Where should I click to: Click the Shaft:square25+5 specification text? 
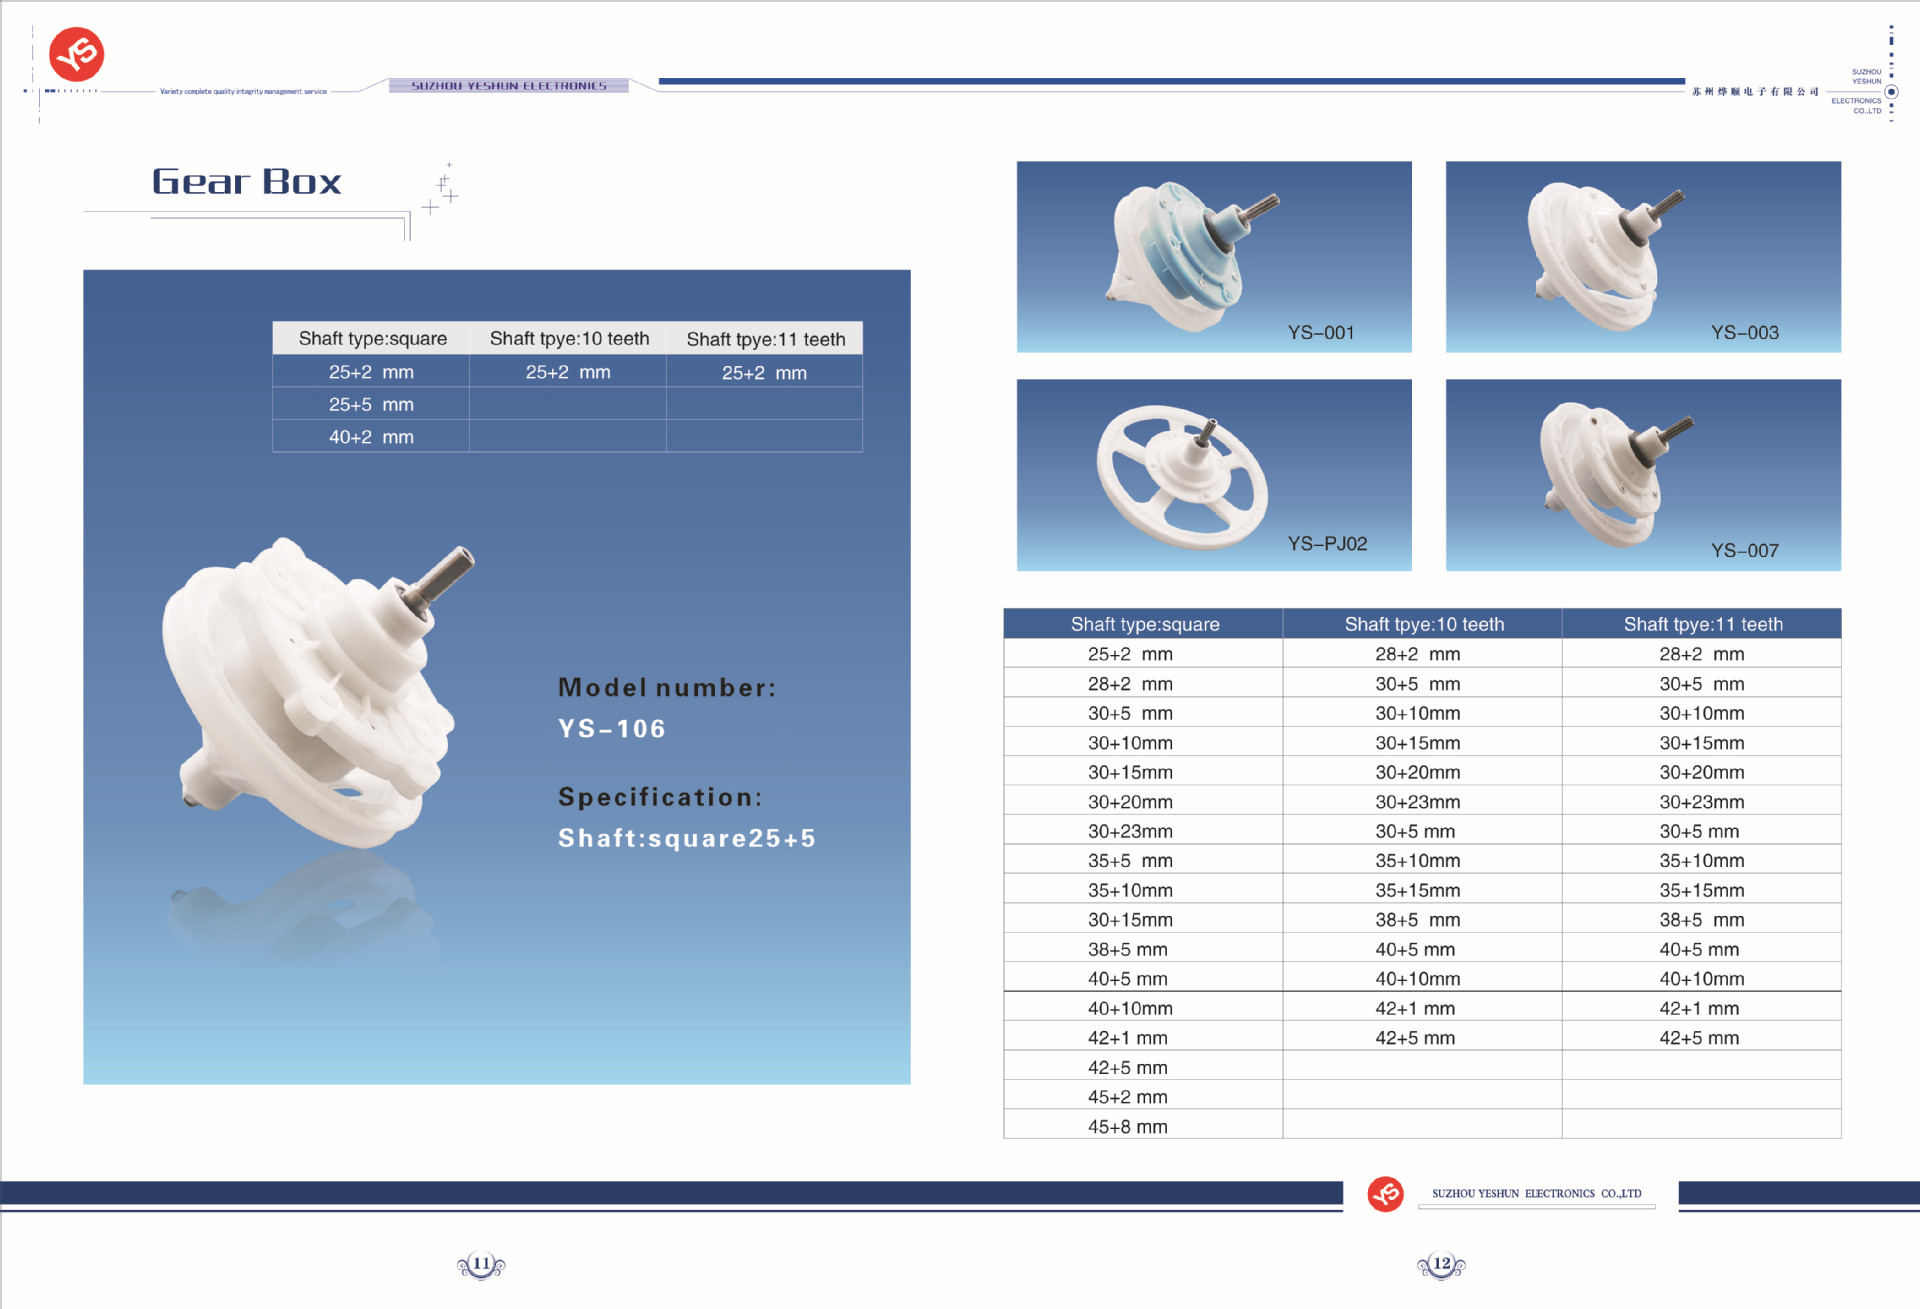coord(686,838)
